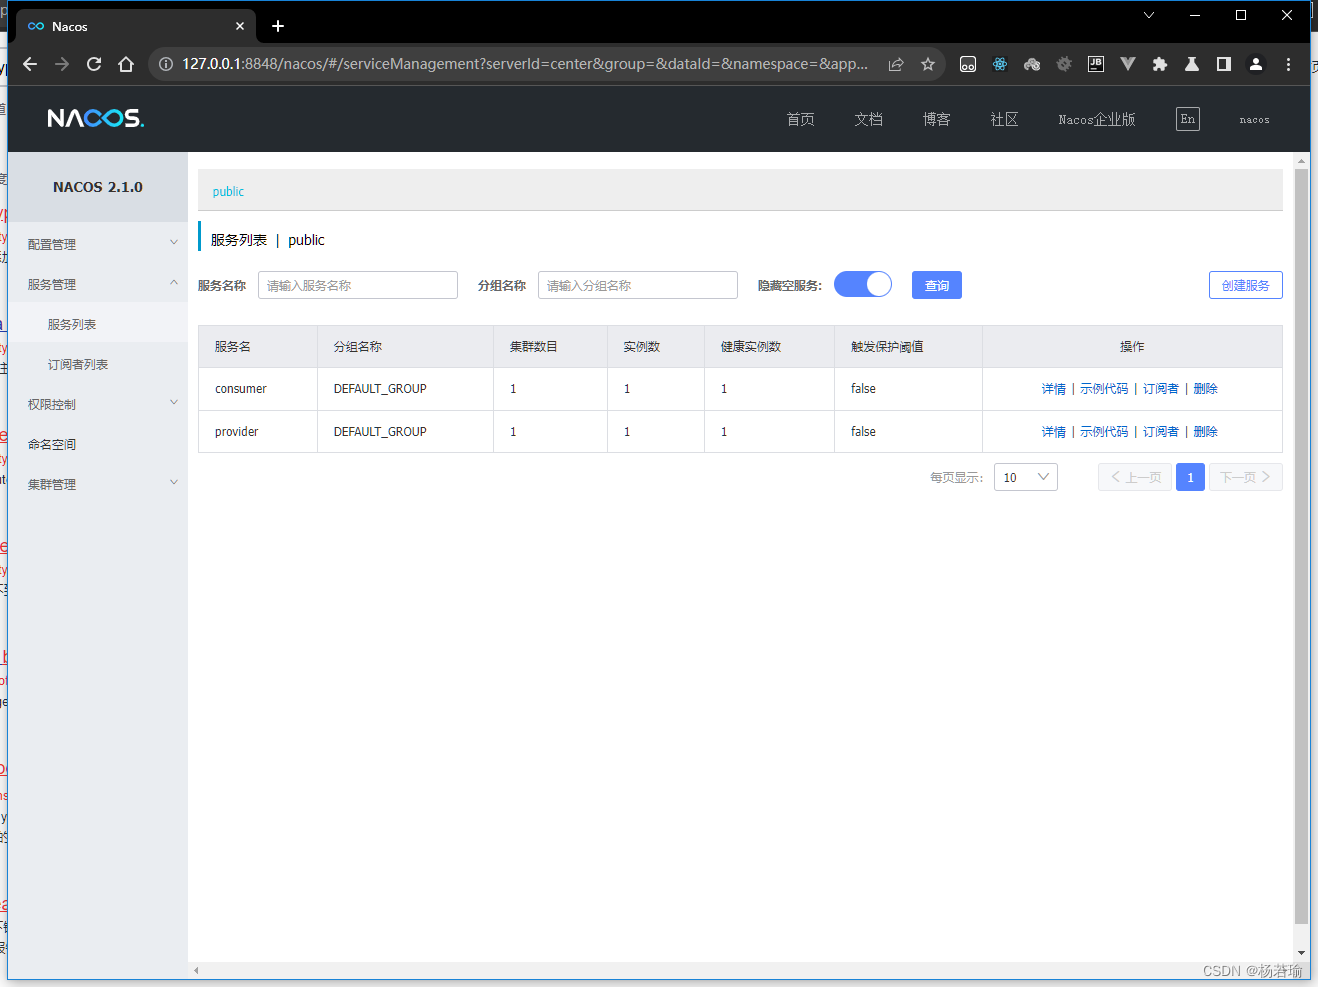Focus the 分组名称 input field
This screenshot has height=987, width=1318.
coord(638,285)
